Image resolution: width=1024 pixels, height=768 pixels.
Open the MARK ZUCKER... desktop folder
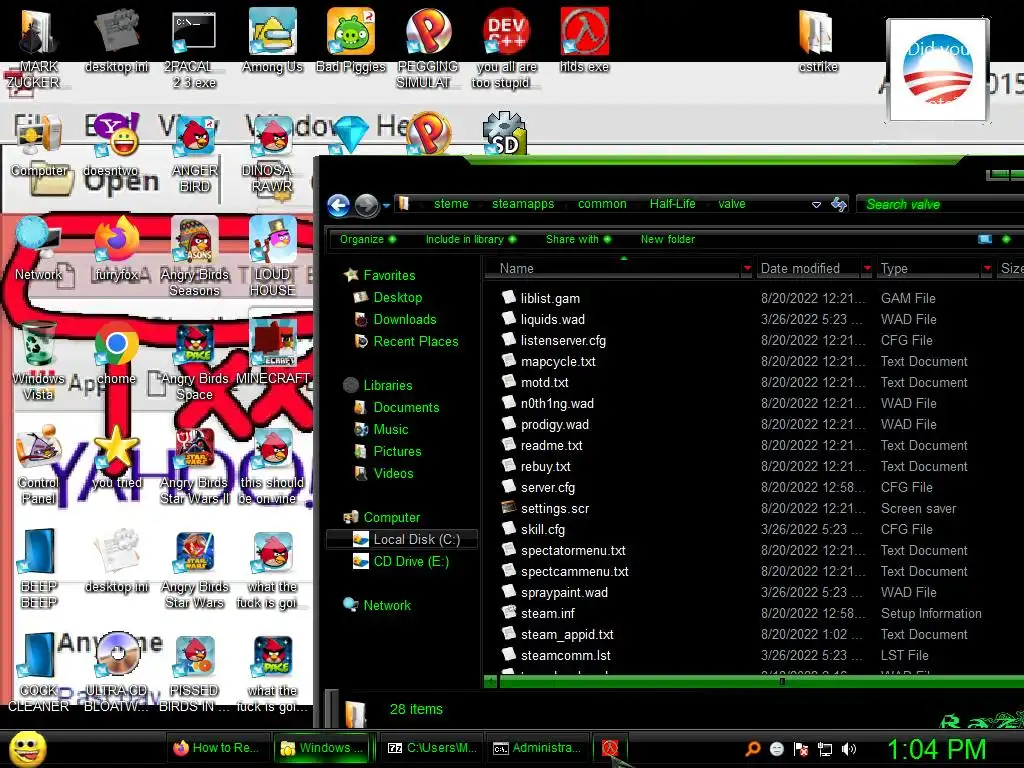pos(38,48)
